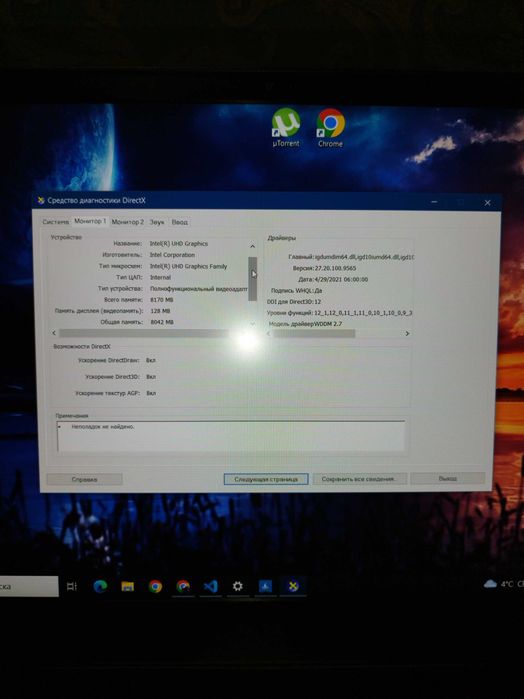Open File Explorer from the taskbar
The width and height of the screenshot is (524, 699).
[x=128, y=586]
